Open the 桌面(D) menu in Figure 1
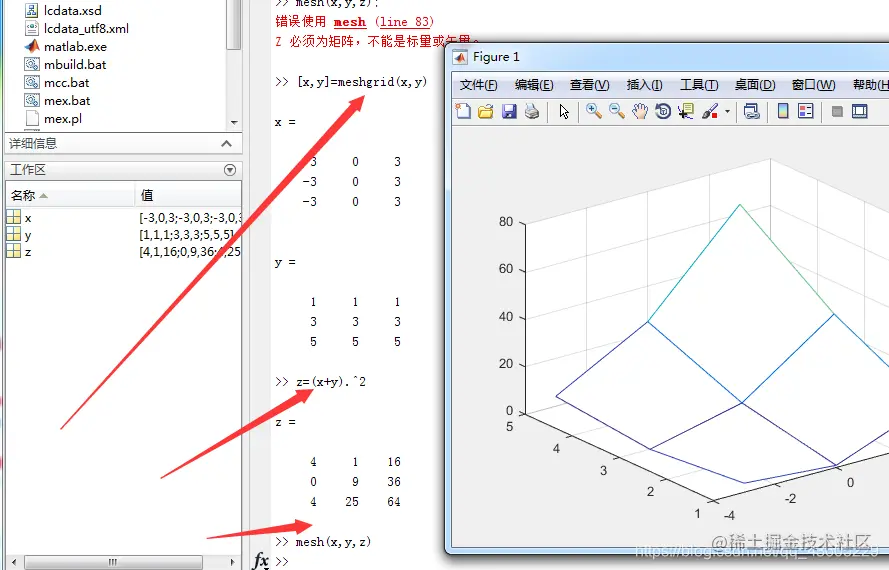Viewport: 889px width, 570px height. click(x=755, y=85)
